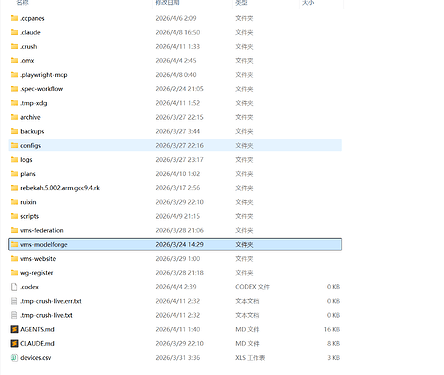444x375 pixels.
Task: Click the 16 KB size cell
Action: 332,330
